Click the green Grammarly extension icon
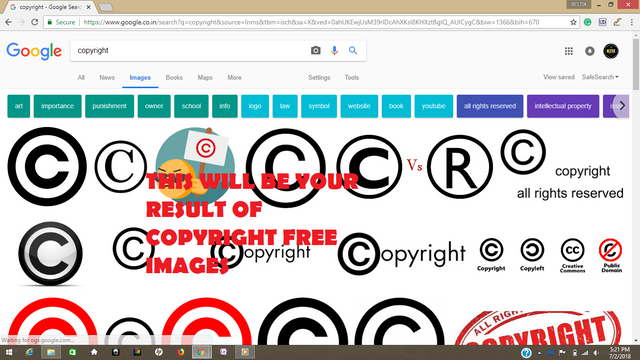640x360 pixels. [587, 22]
